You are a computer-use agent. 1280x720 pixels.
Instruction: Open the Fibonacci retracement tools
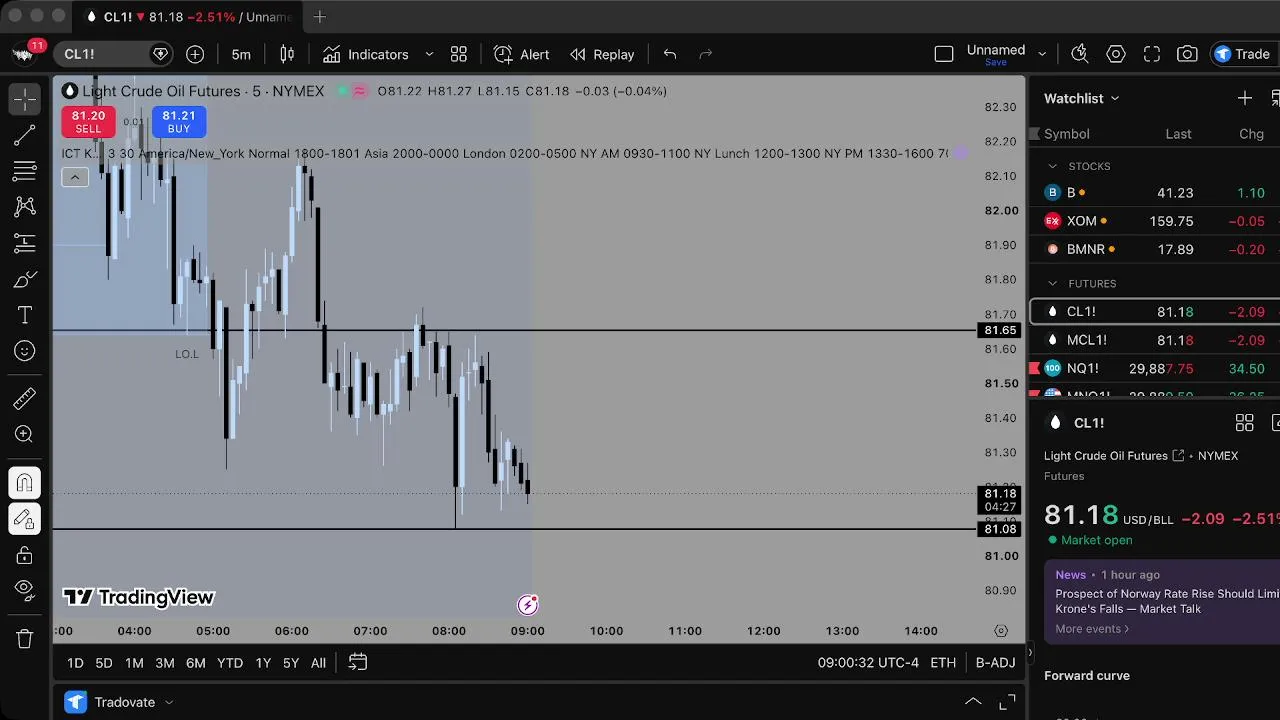point(25,171)
